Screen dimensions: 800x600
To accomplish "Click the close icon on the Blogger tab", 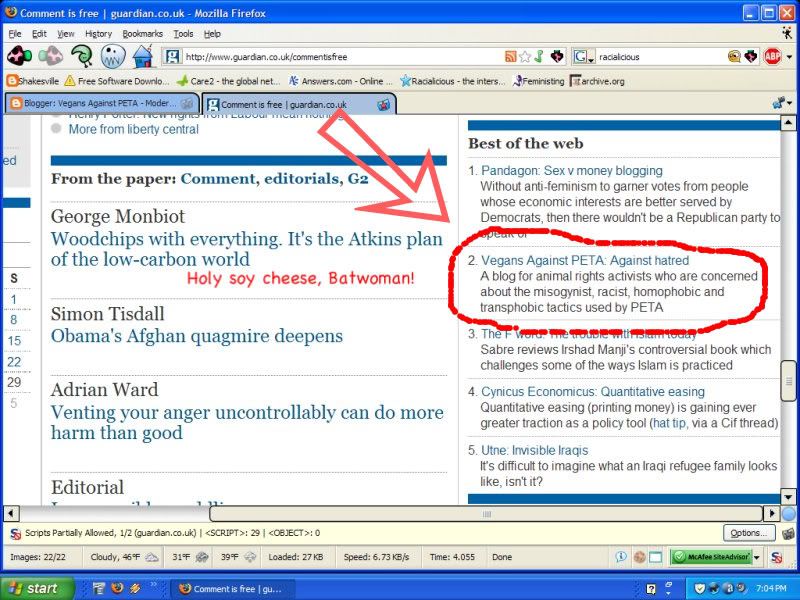I will [187, 103].
